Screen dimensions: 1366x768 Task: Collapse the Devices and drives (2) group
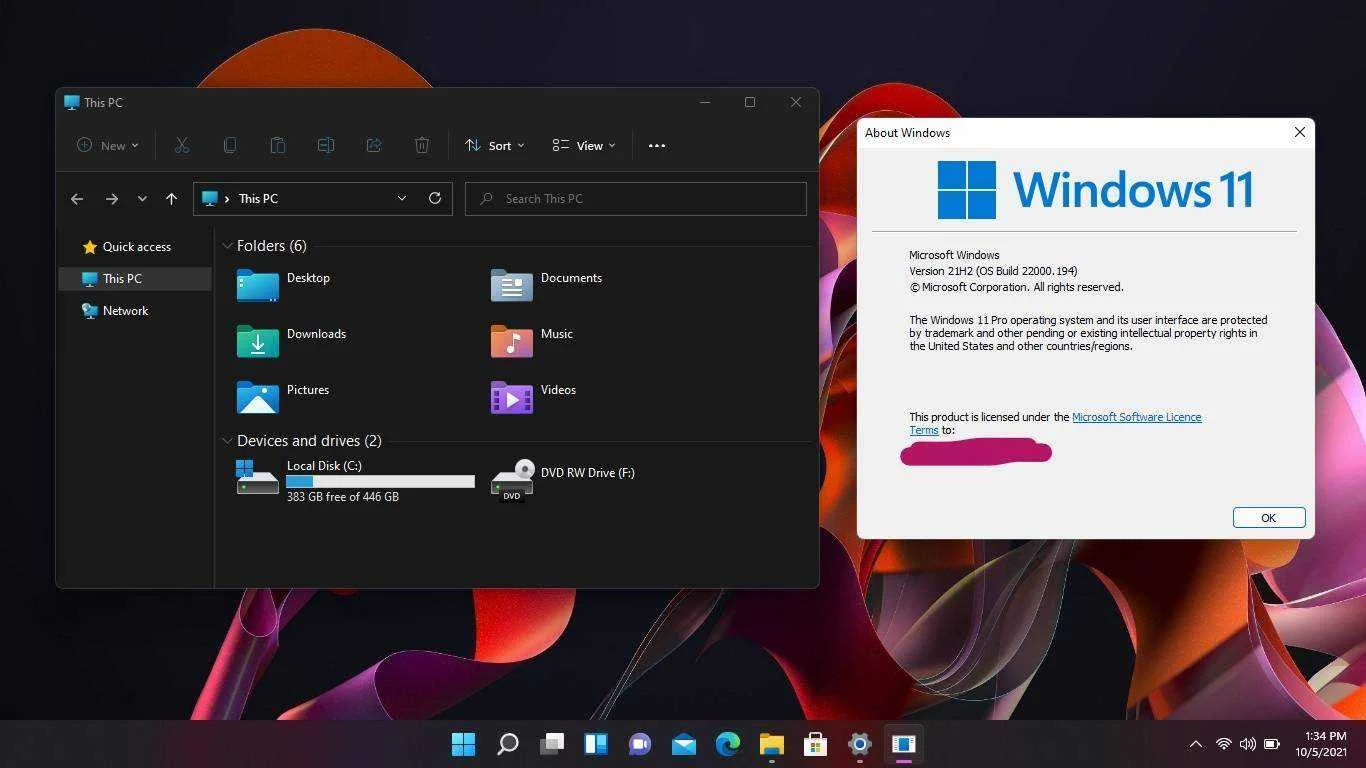(x=228, y=441)
